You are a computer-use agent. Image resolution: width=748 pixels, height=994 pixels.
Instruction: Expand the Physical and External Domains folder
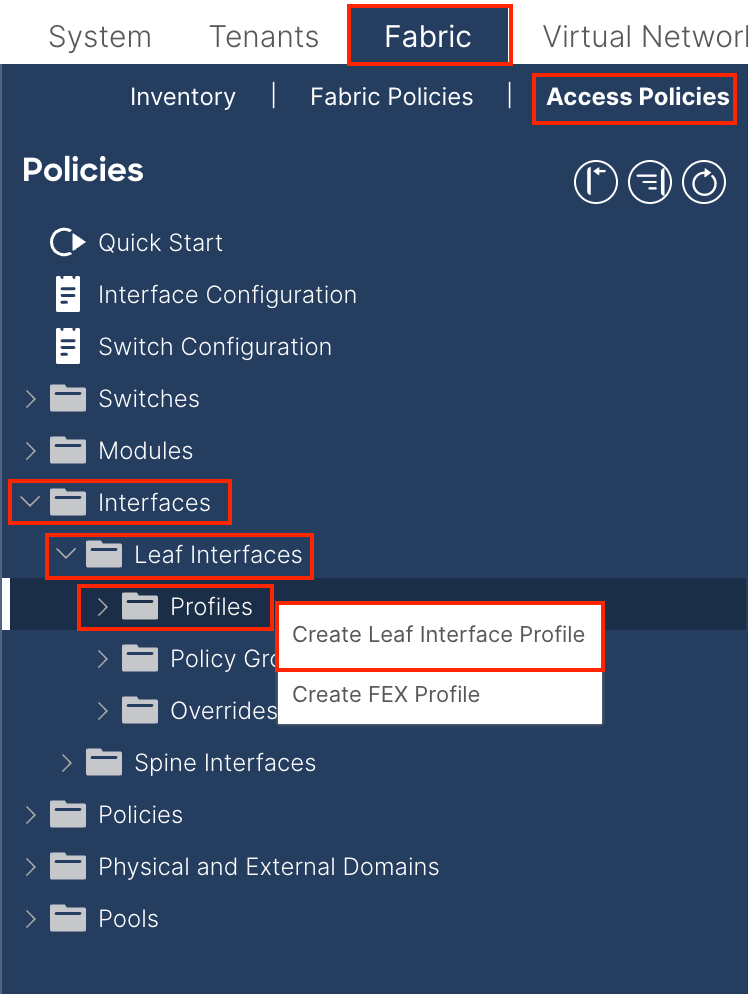pos(31,867)
